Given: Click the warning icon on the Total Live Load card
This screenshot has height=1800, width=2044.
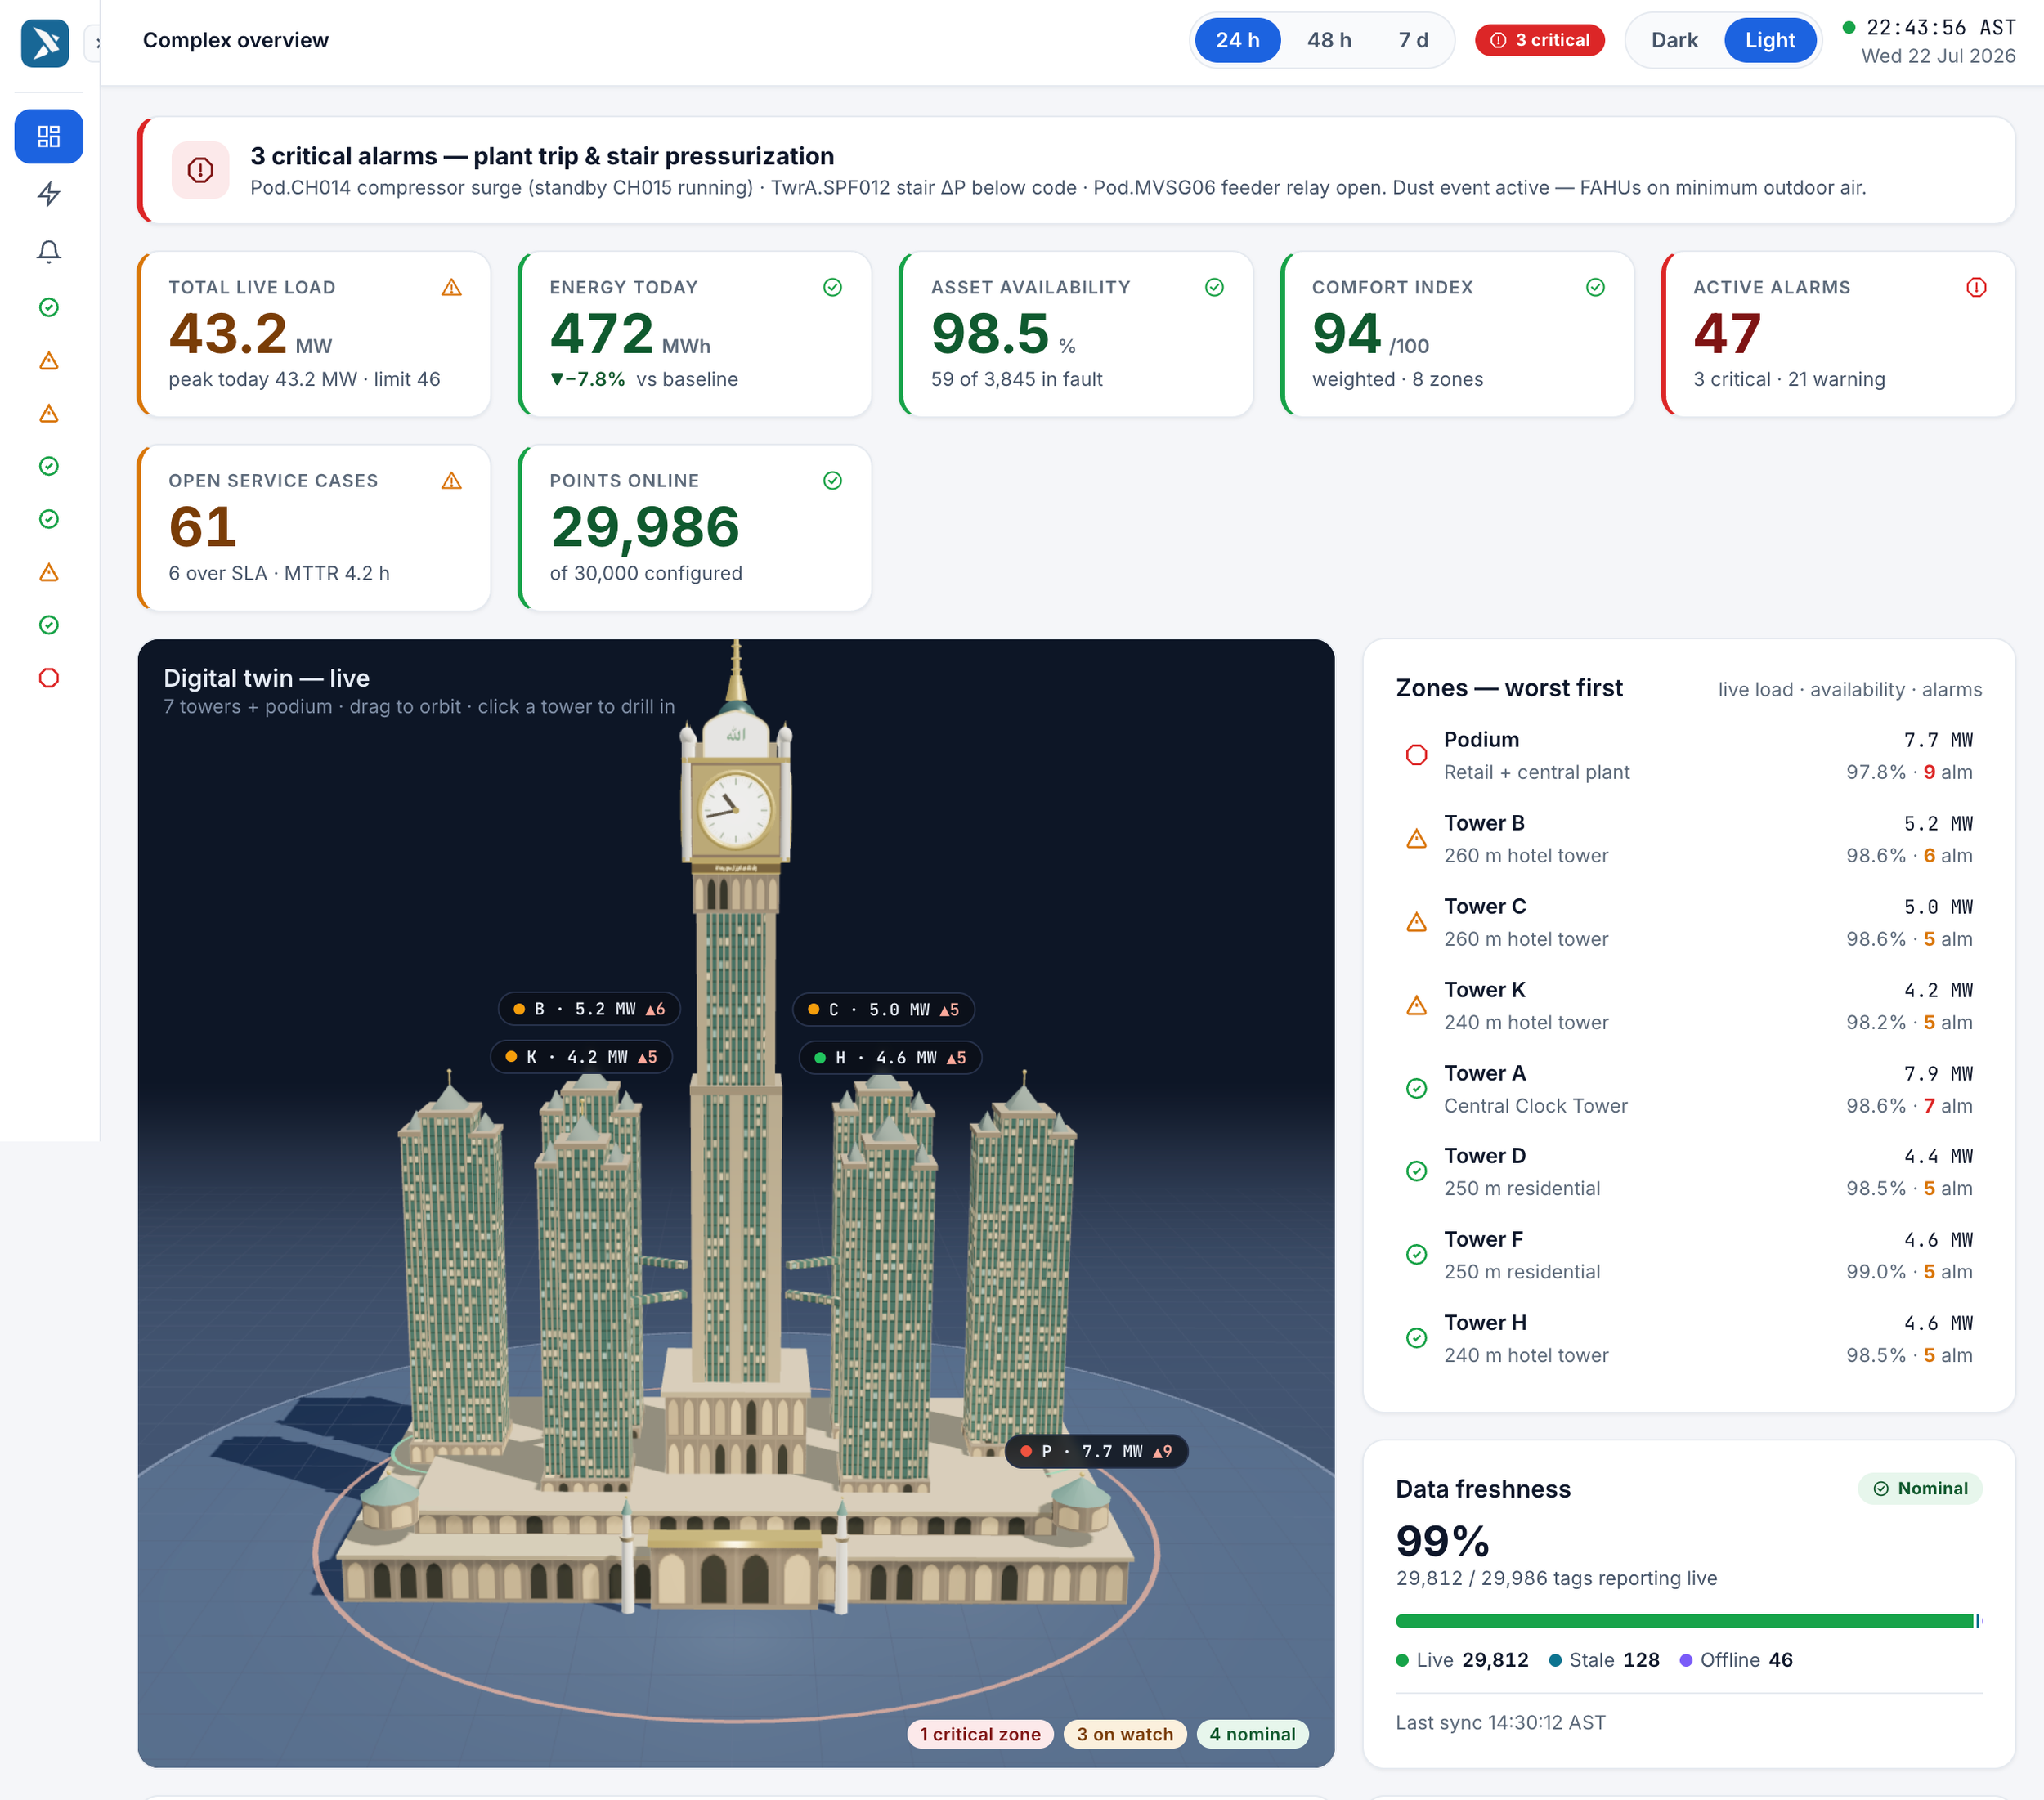Looking at the screenshot, I should [x=452, y=288].
